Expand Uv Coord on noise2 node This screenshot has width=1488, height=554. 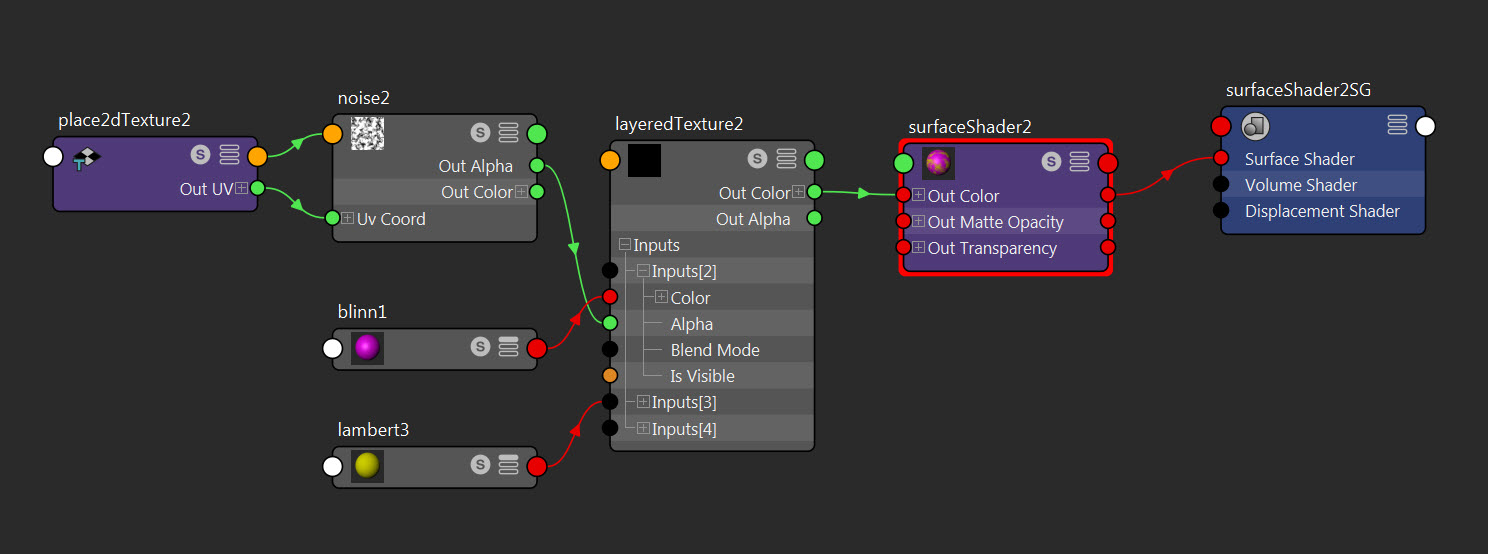pyautogui.click(x=347, y=218)
